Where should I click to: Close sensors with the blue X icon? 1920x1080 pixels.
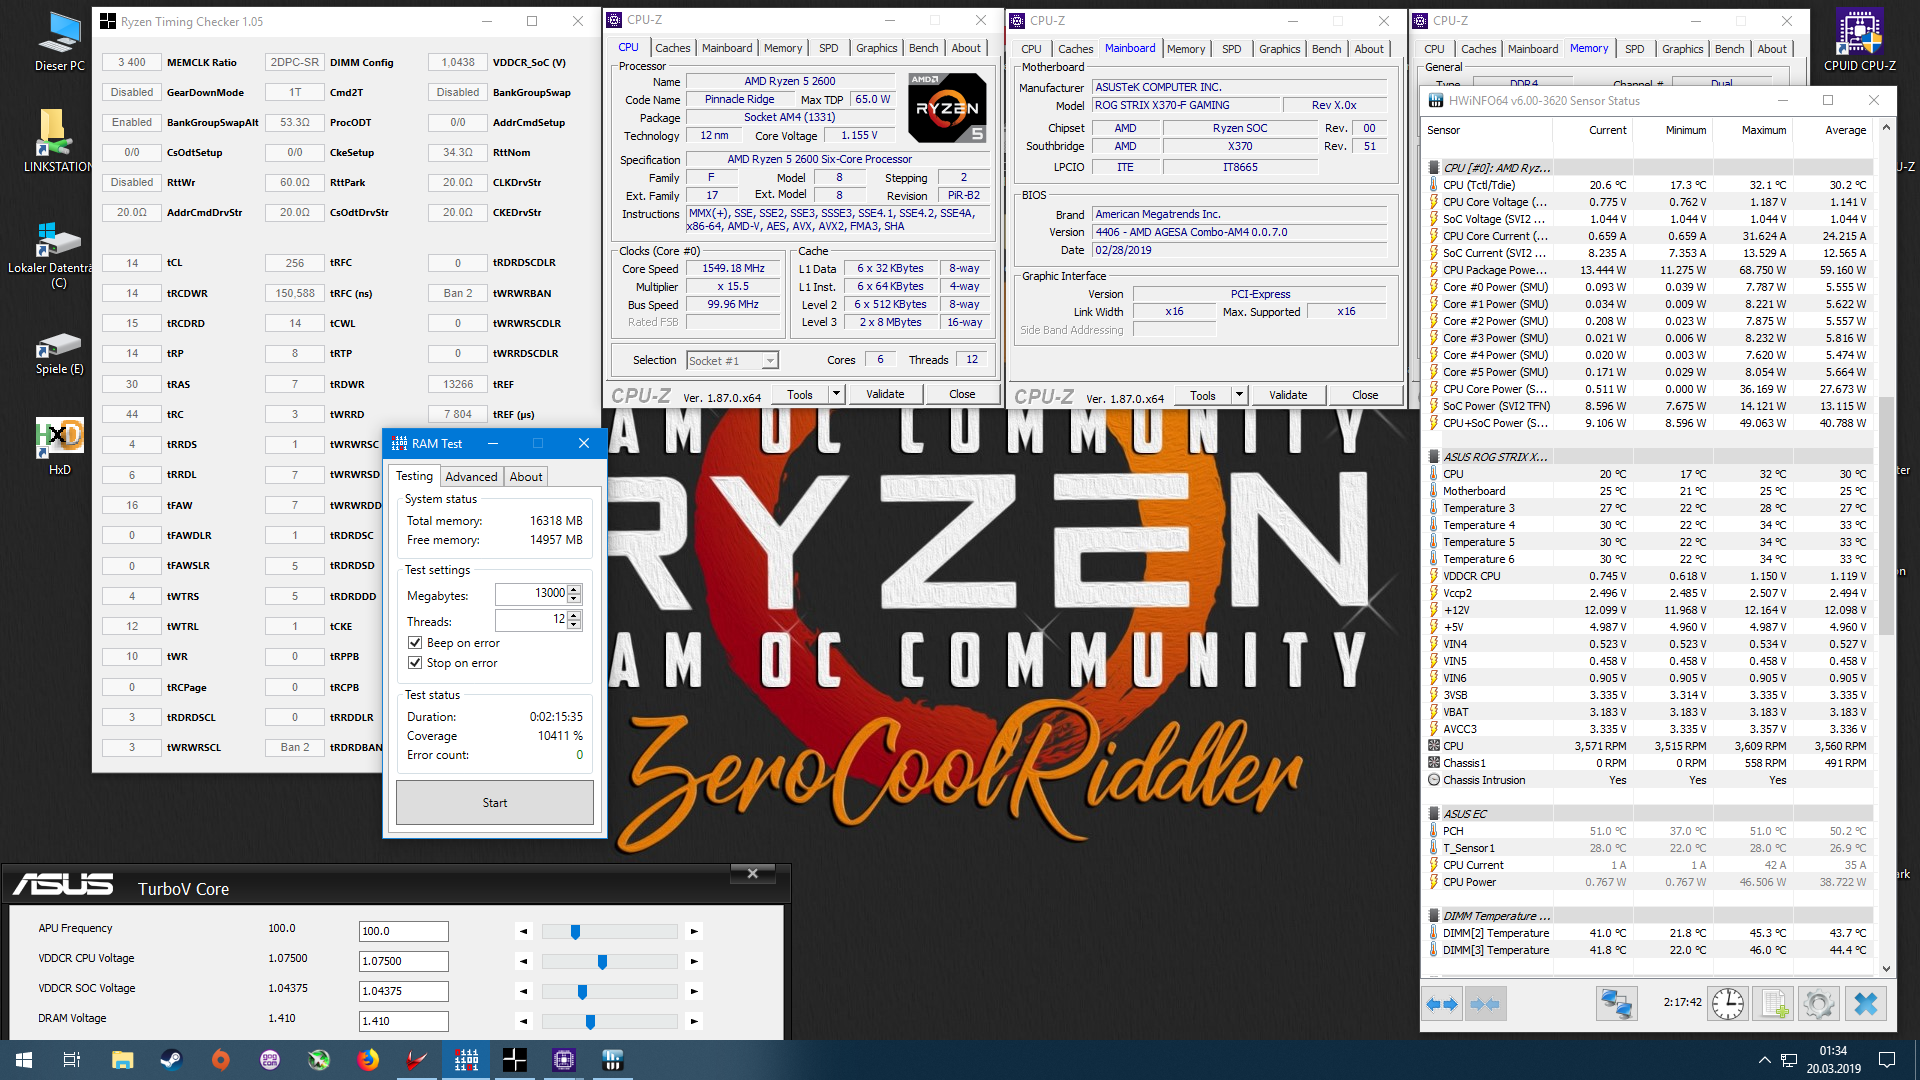coord(1865,1003)
